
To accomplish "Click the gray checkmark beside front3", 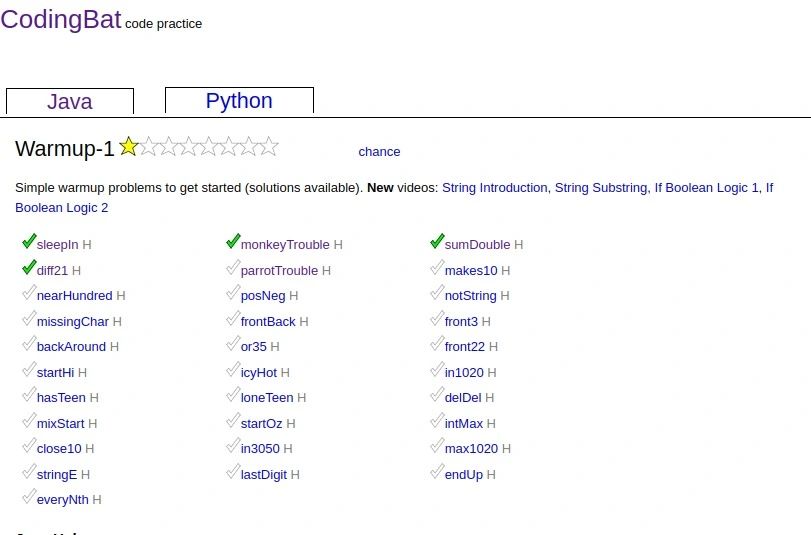I will pos(437,318).
